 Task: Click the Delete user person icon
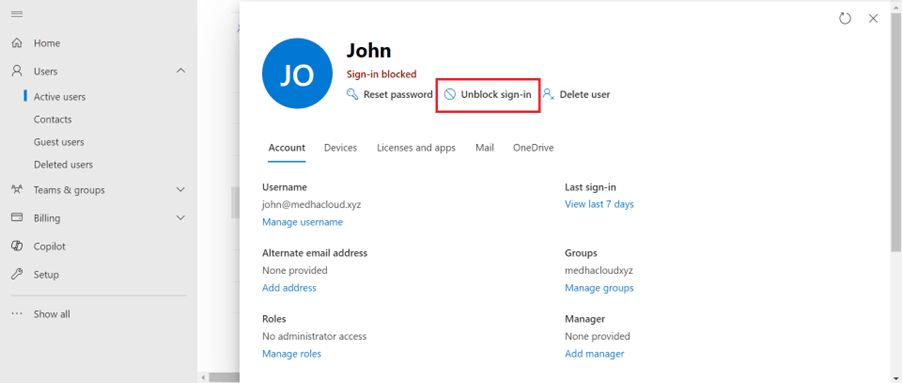click(549, 94)
